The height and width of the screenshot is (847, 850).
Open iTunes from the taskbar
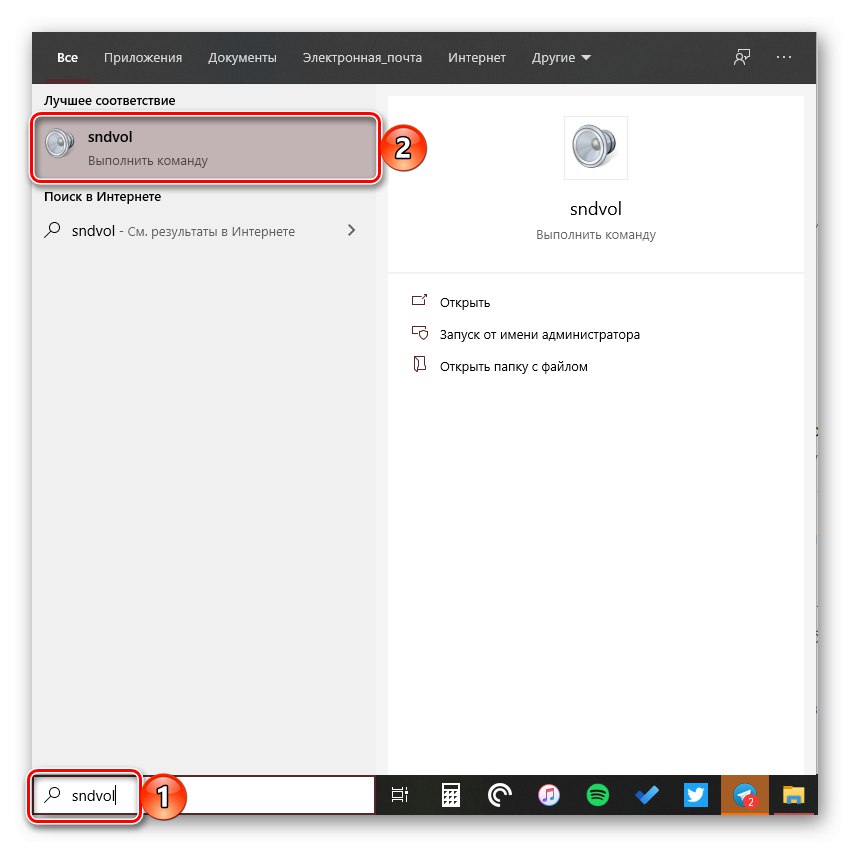click(547, 795)
